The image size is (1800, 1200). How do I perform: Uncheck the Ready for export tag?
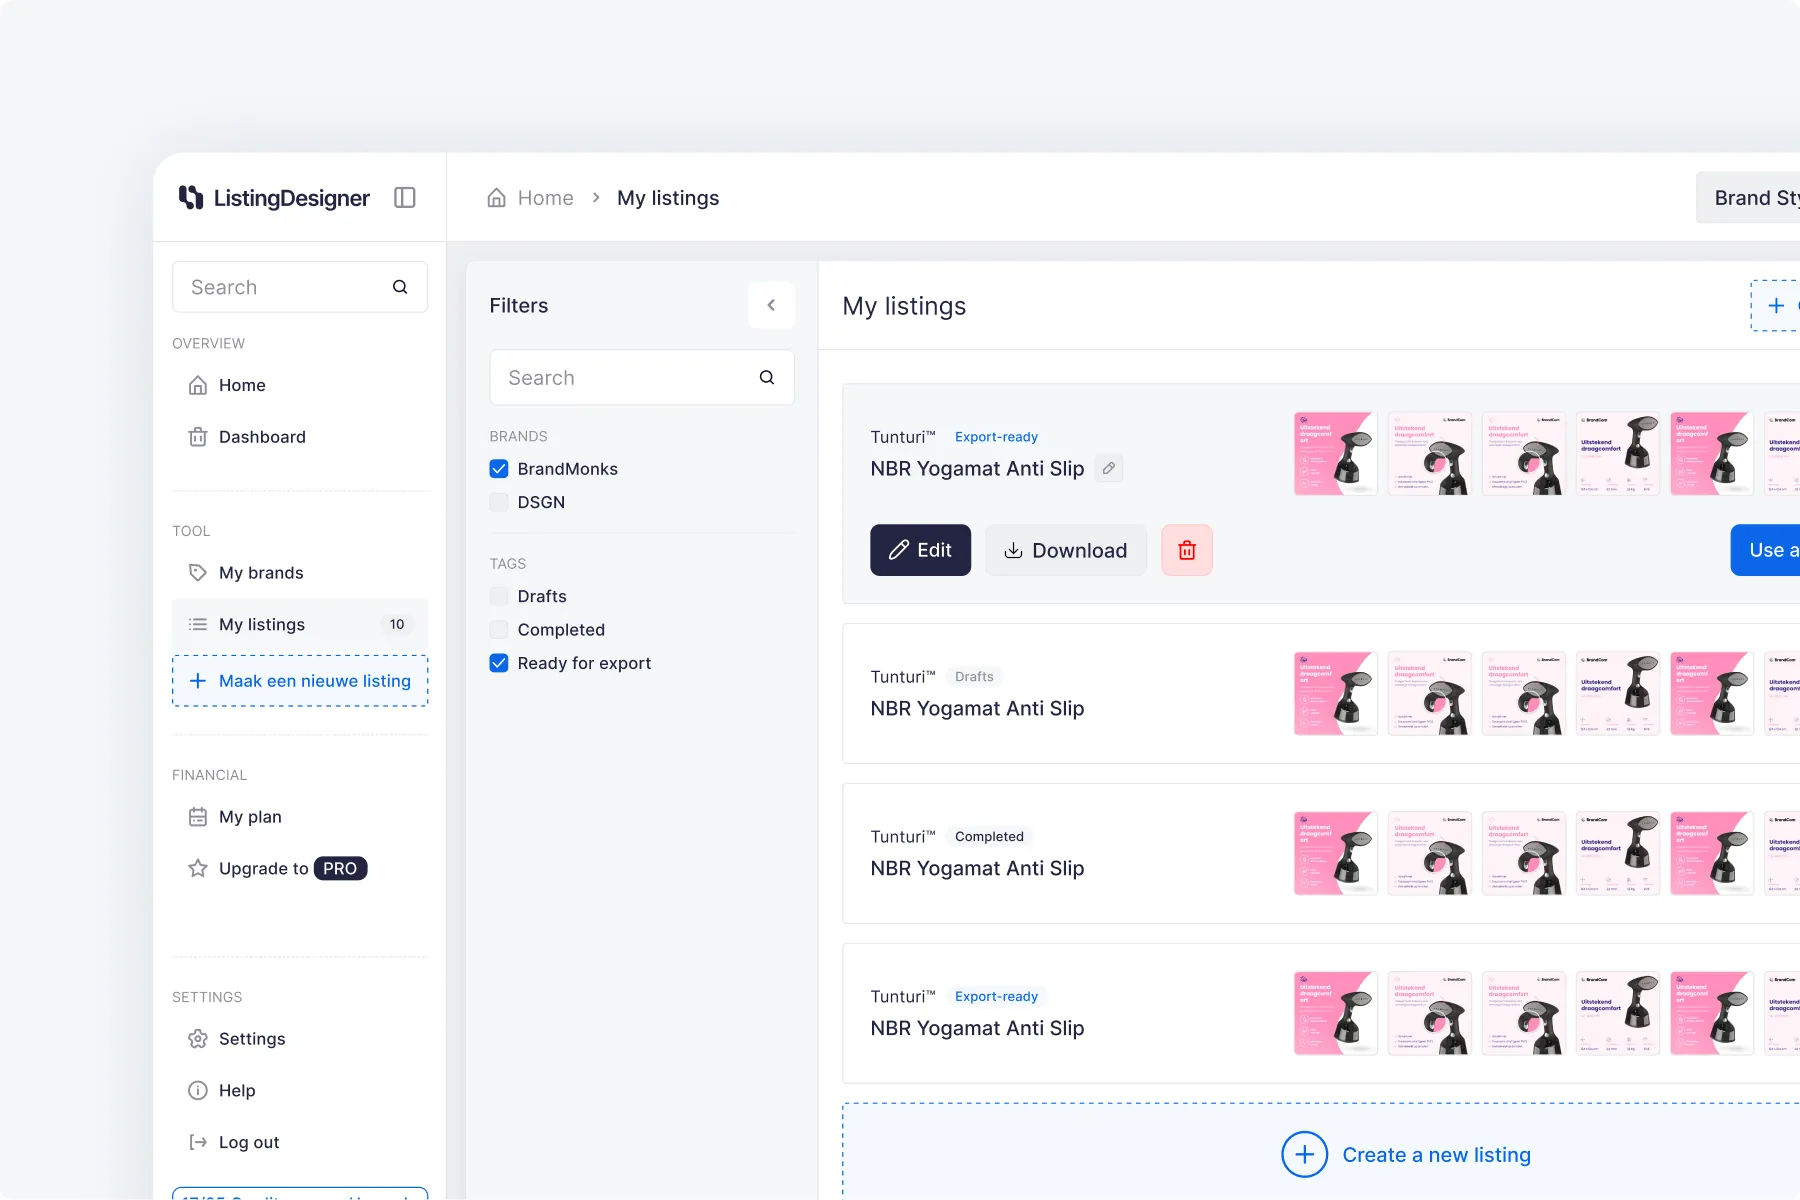point(499,663)
